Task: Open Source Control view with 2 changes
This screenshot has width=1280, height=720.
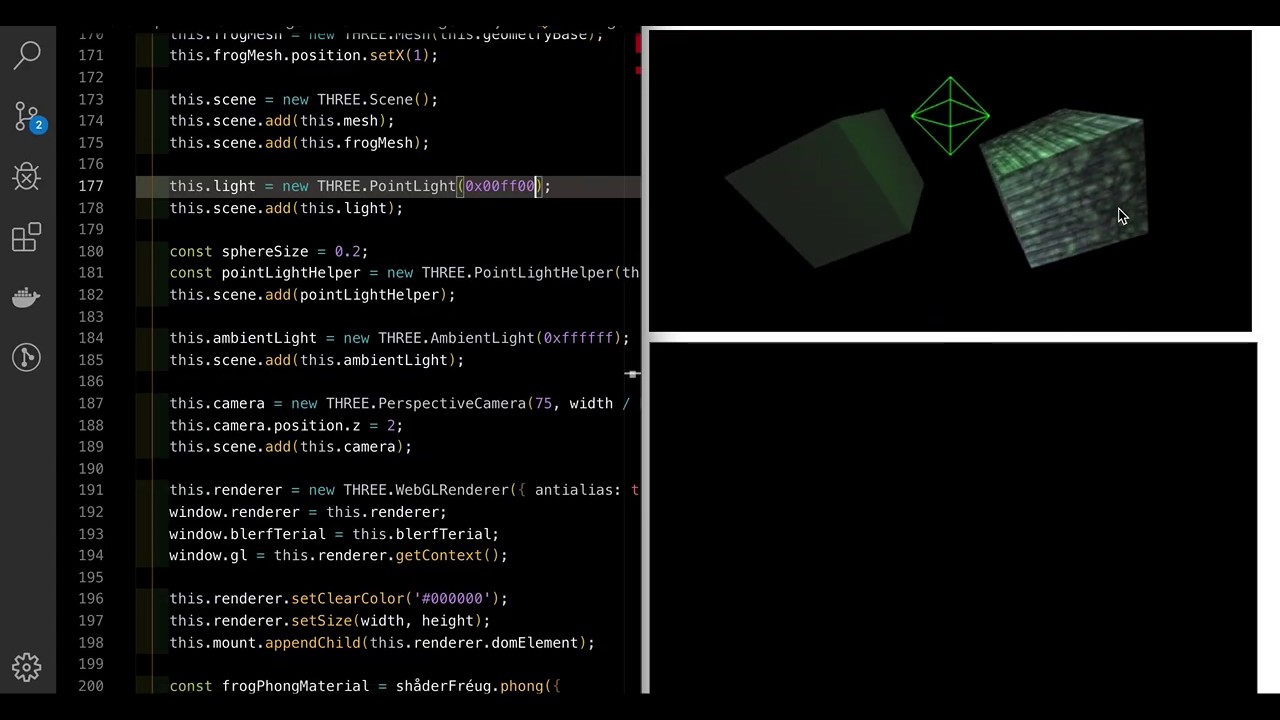Action: click(x=27, y=116)
